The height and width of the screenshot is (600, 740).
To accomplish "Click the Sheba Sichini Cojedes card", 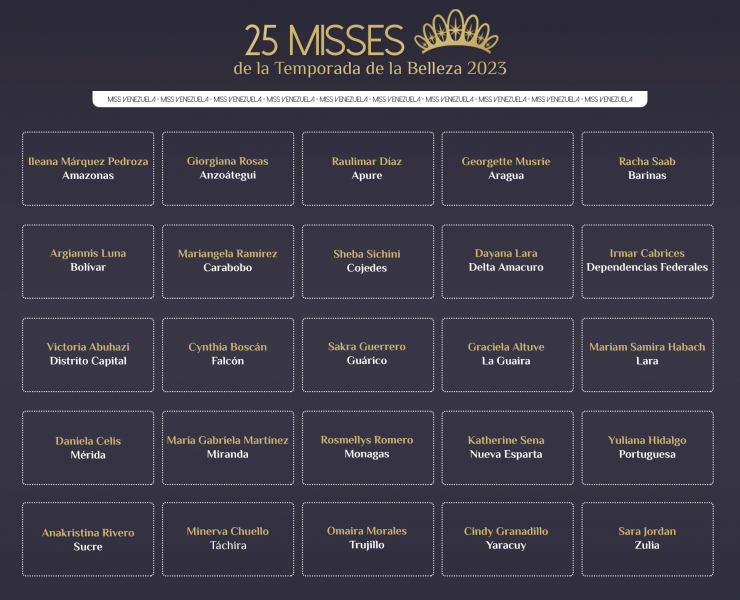I will tap(368, 262).
